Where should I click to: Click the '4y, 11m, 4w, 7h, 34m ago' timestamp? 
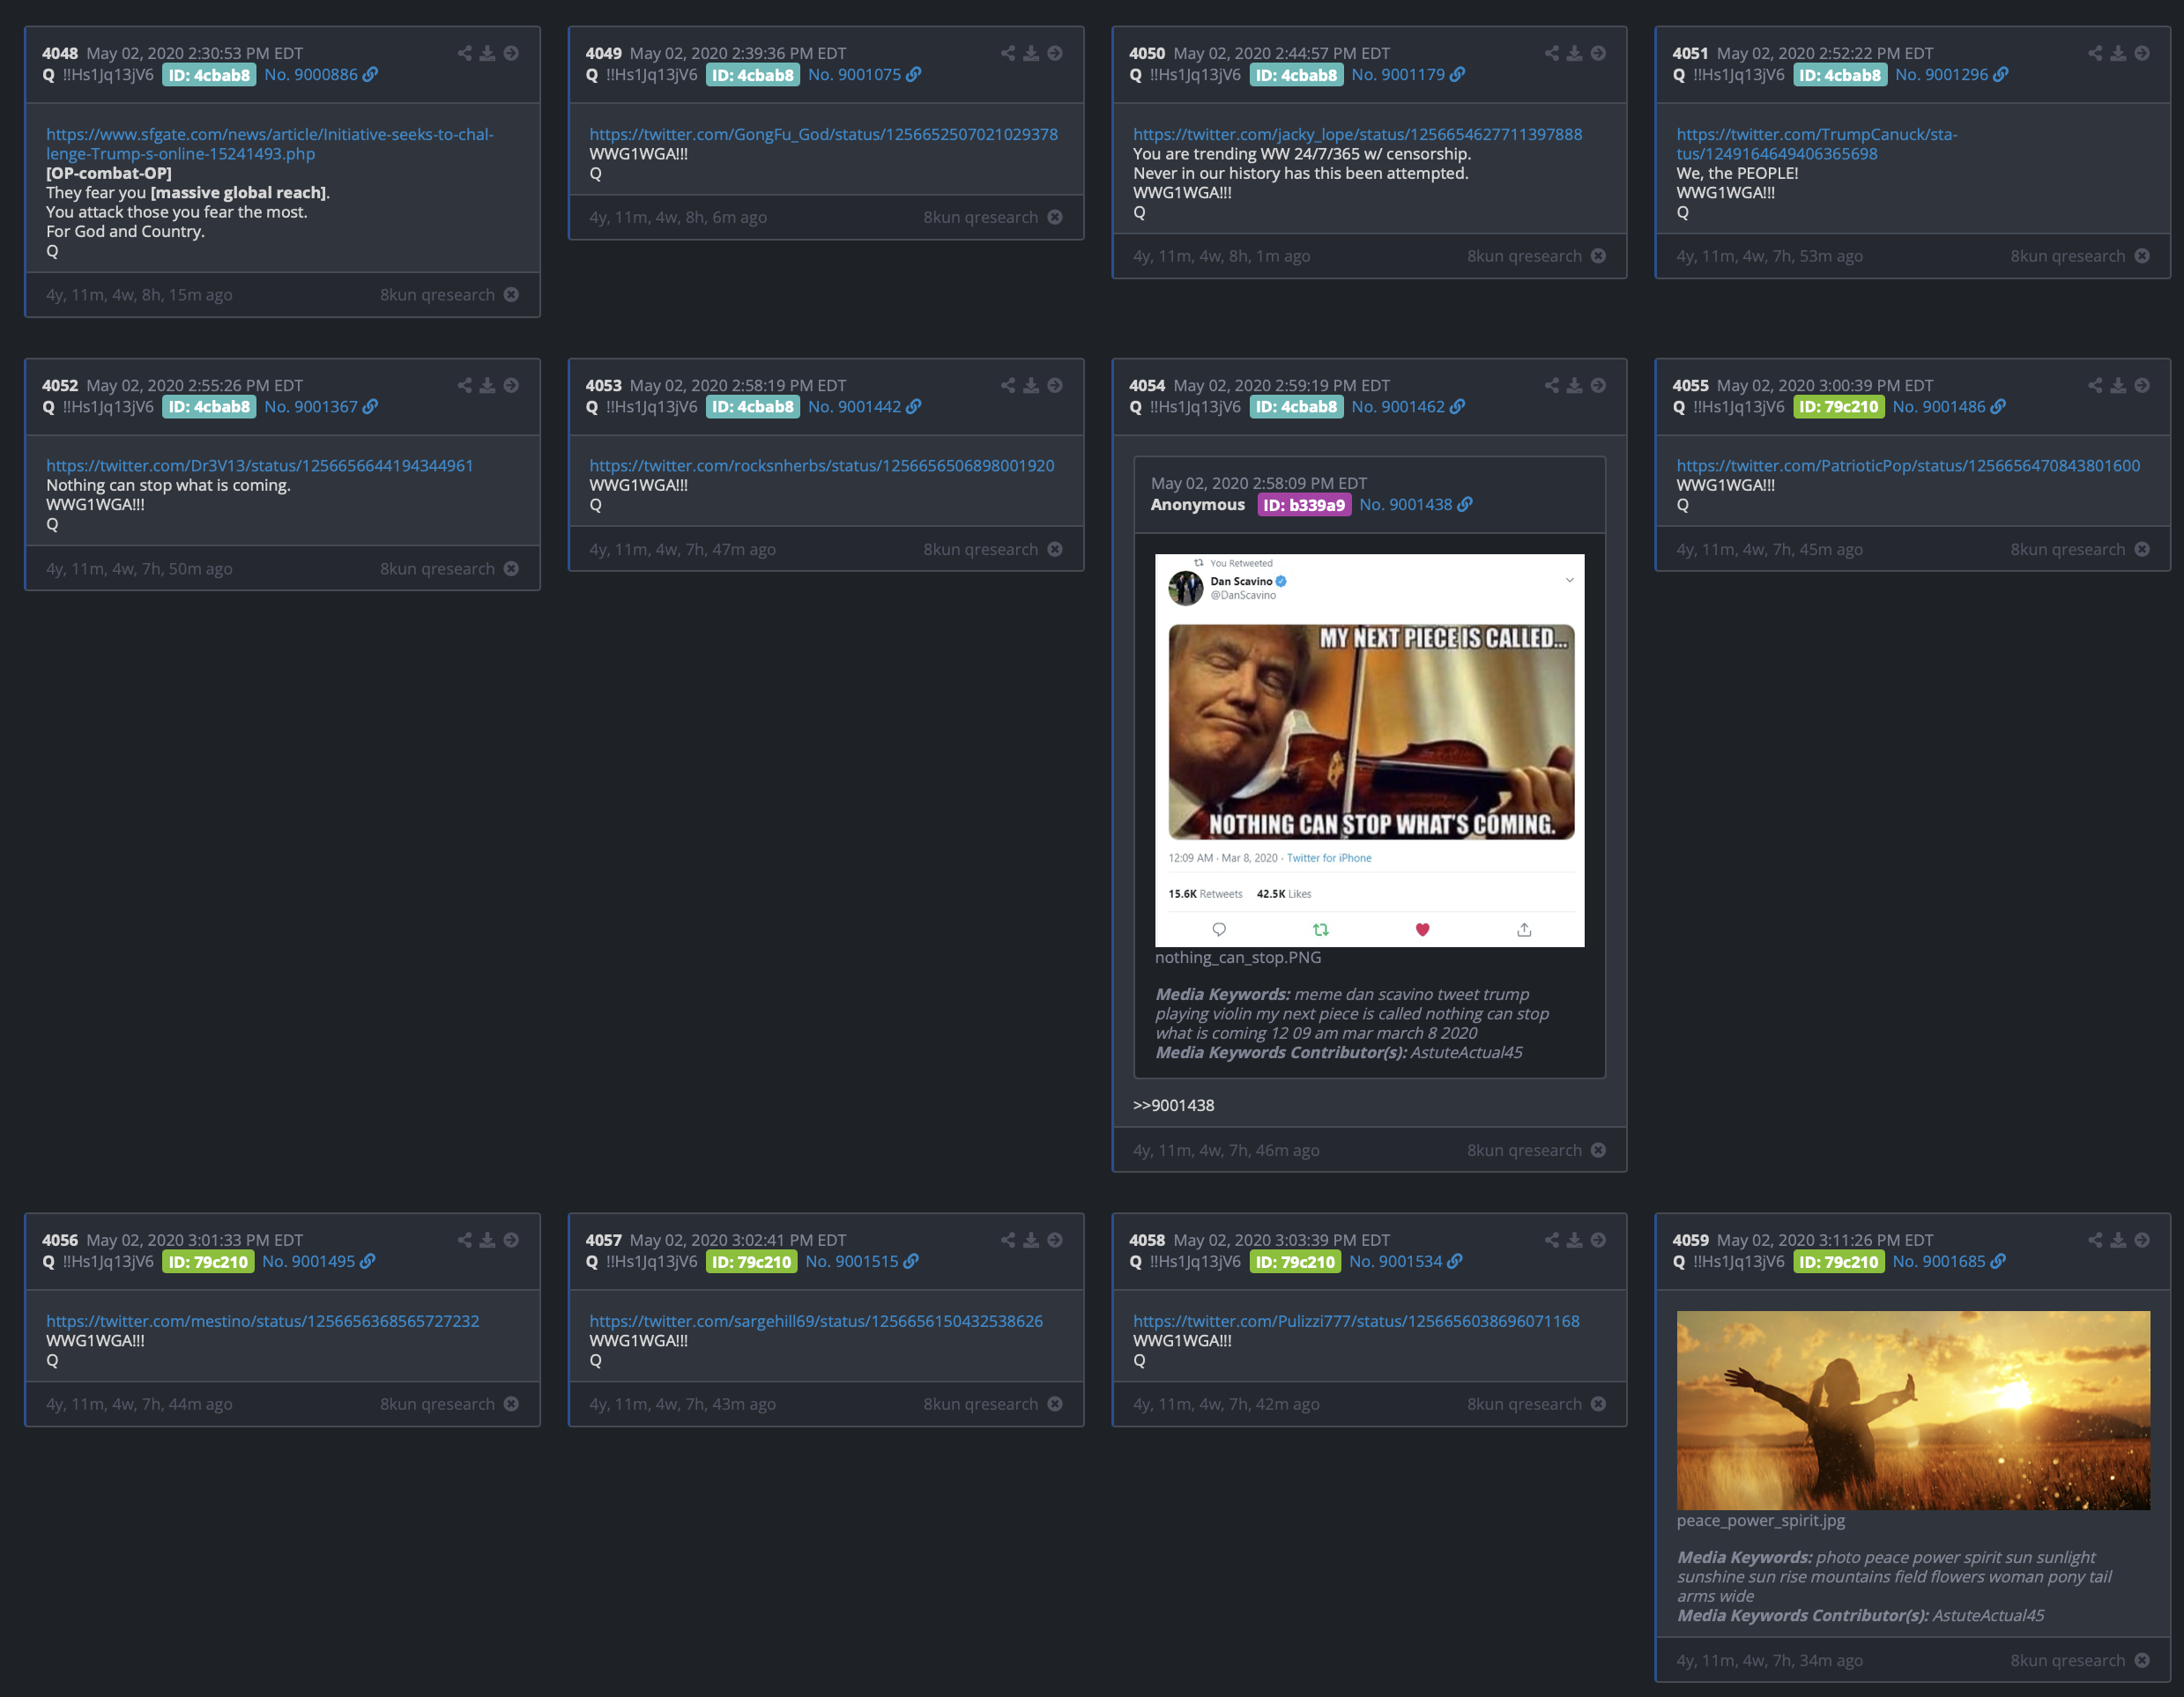(1769, 1660)
